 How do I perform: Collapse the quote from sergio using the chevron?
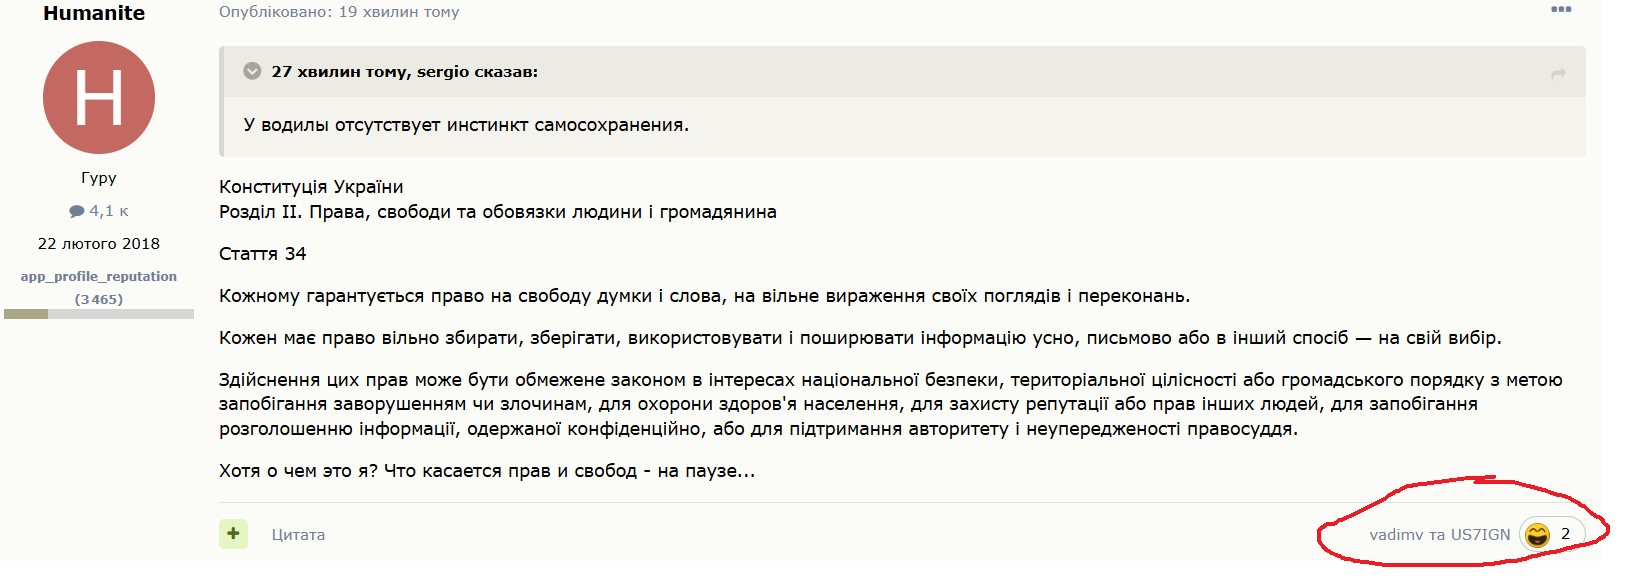(252, 71)
